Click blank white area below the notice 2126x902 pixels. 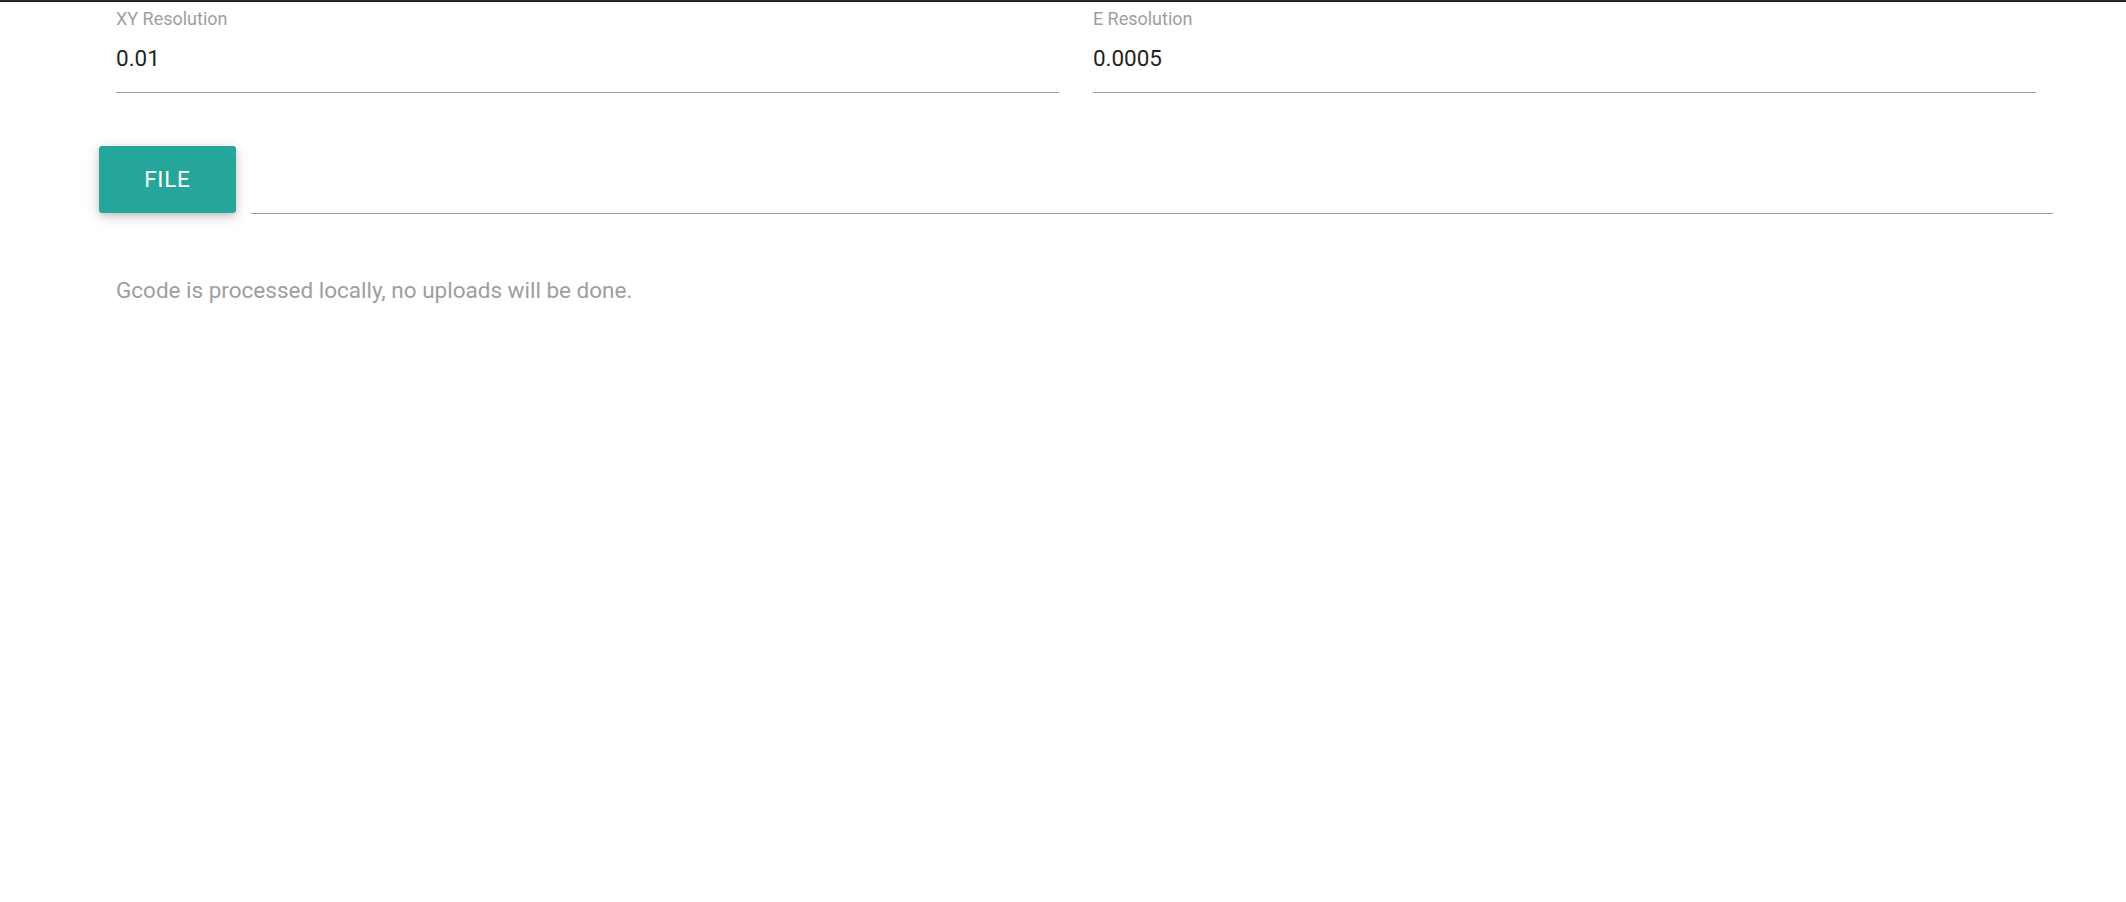(x=1000, y=600)
